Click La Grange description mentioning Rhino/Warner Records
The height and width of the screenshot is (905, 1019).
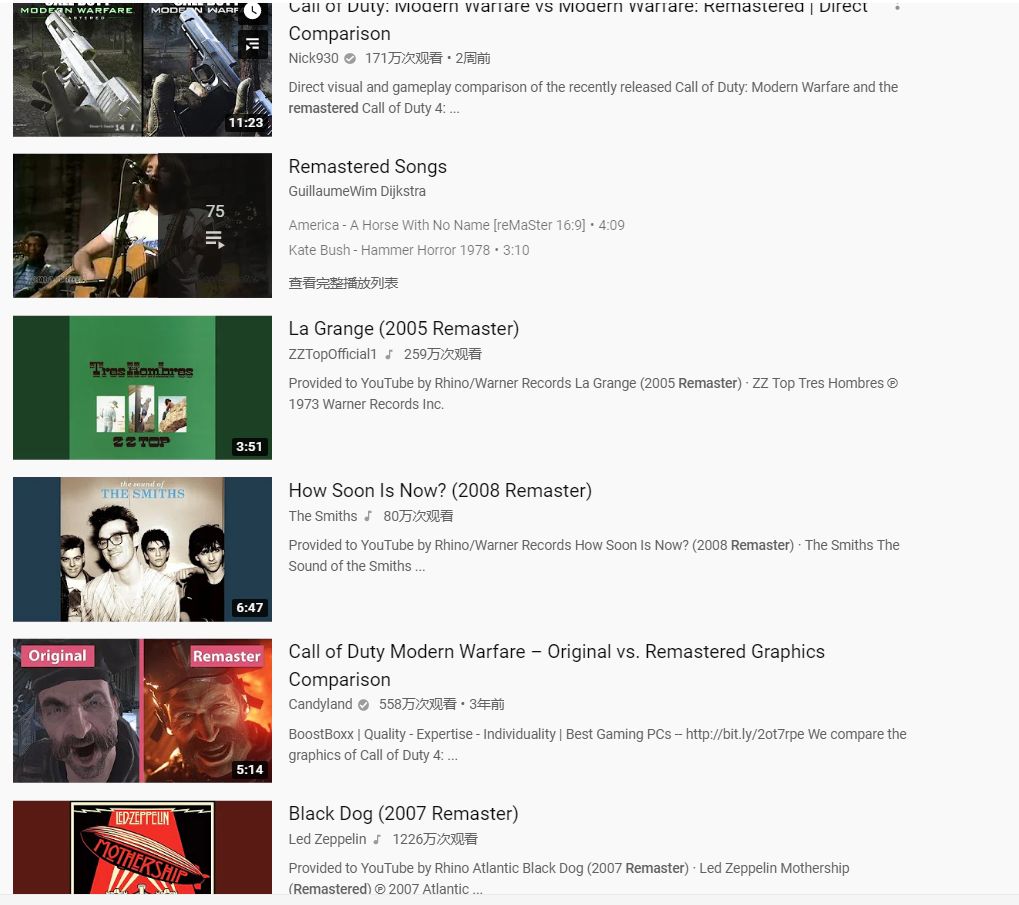pyautogui.click(x=593, y=394)
